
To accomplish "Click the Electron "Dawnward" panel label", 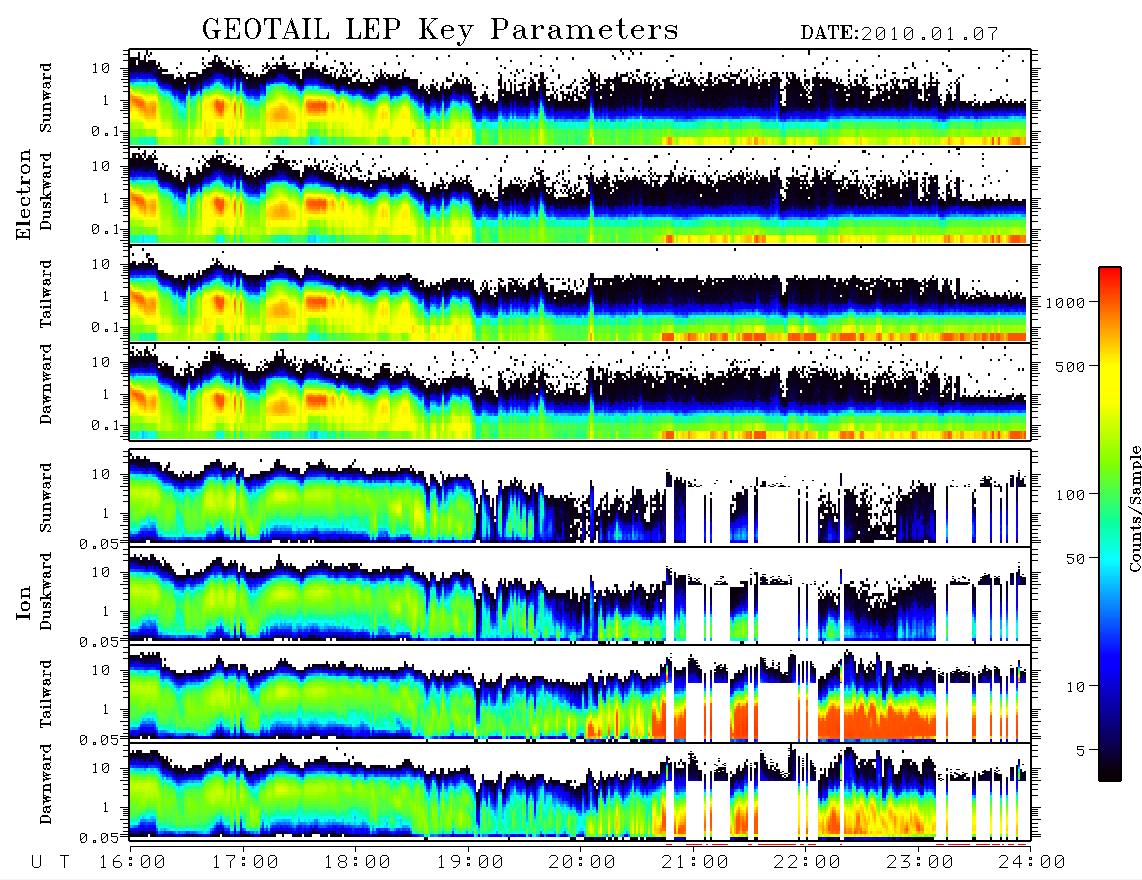I will coord(46,385).
